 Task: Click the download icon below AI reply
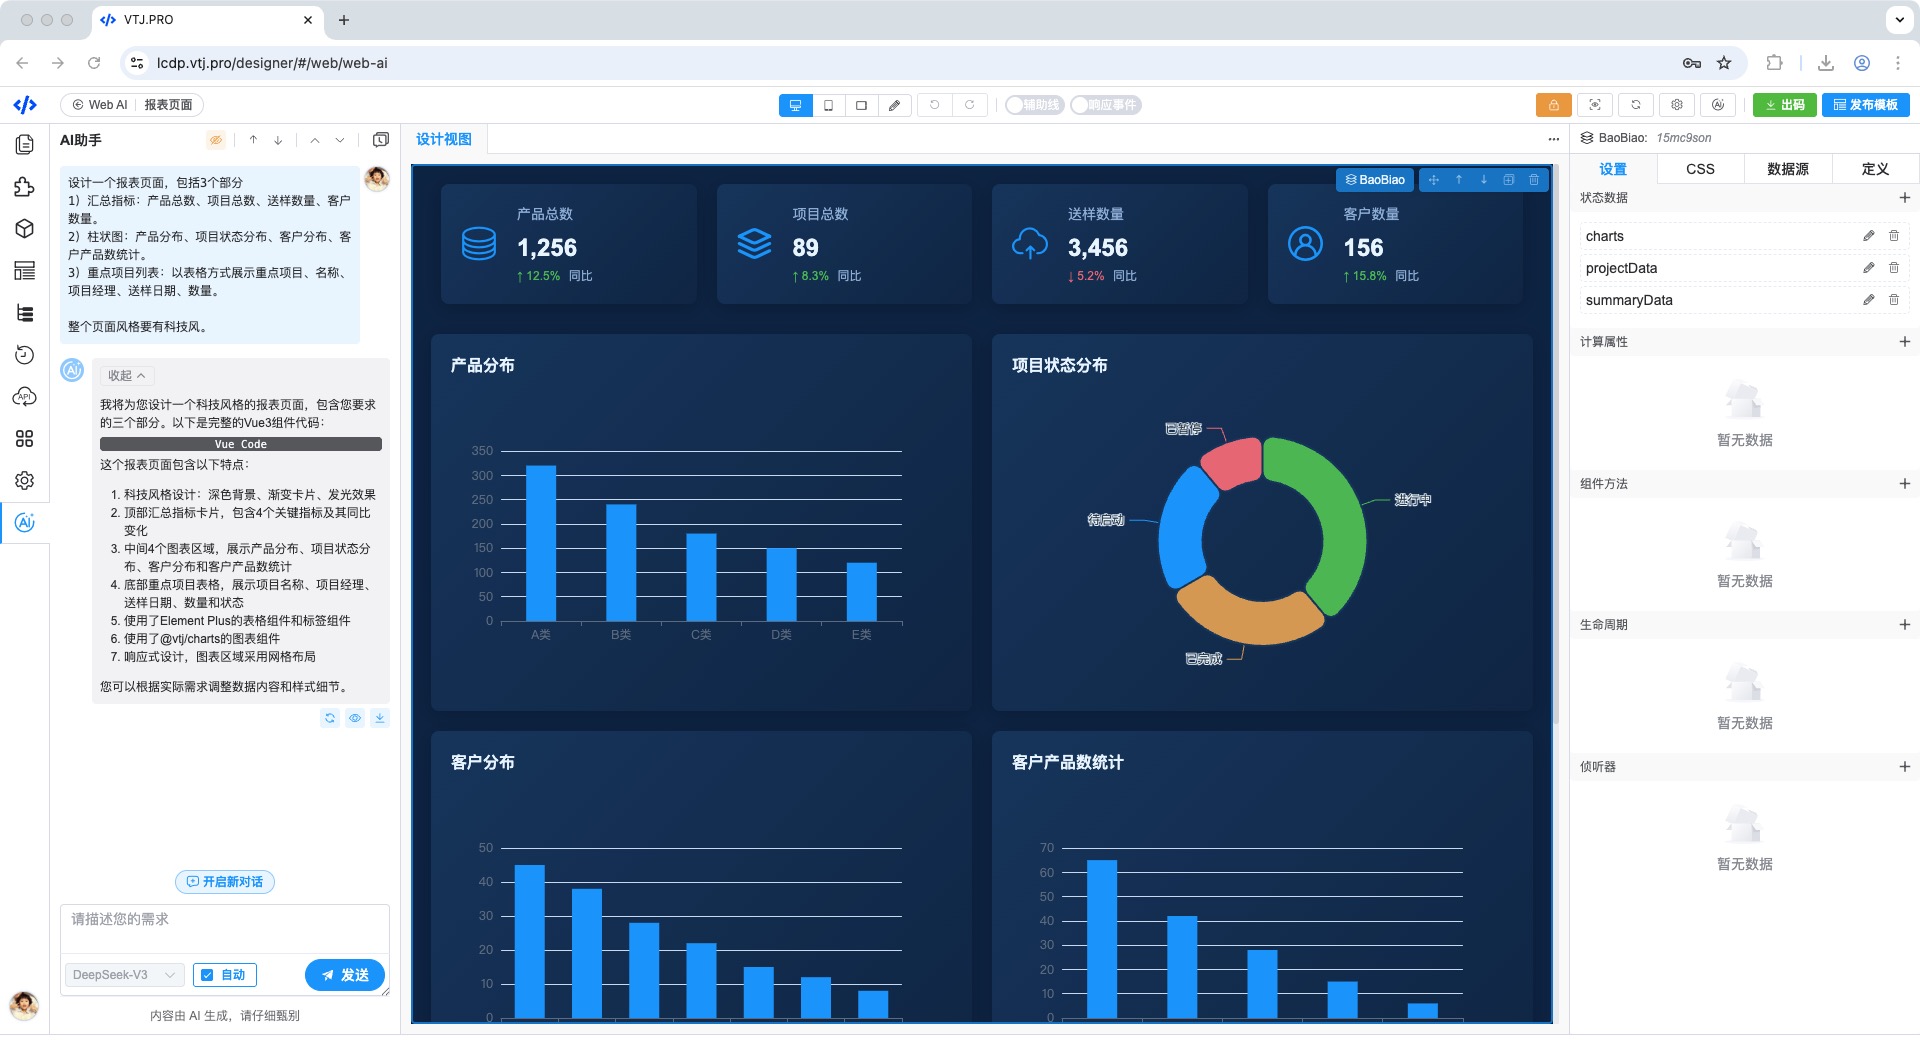coord(380,718)
